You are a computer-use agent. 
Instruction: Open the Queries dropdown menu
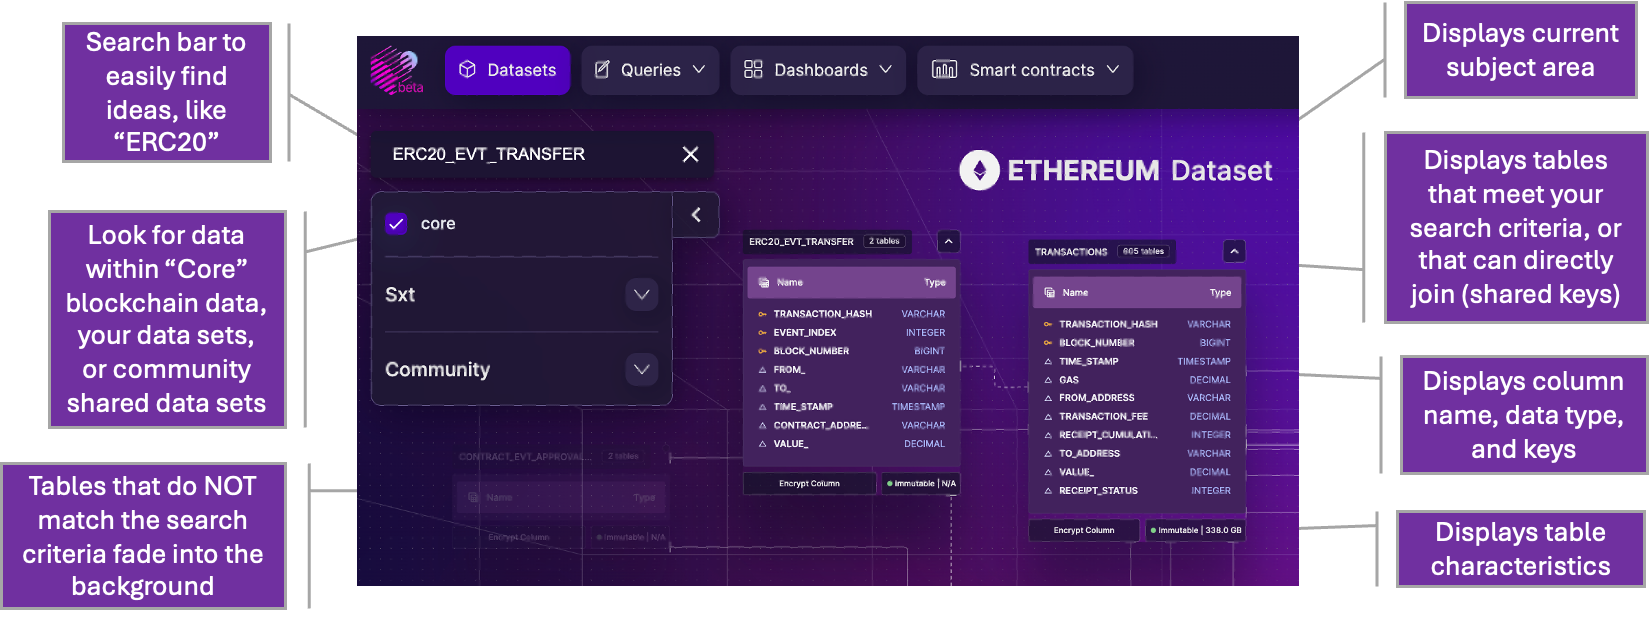coord(650,70)
